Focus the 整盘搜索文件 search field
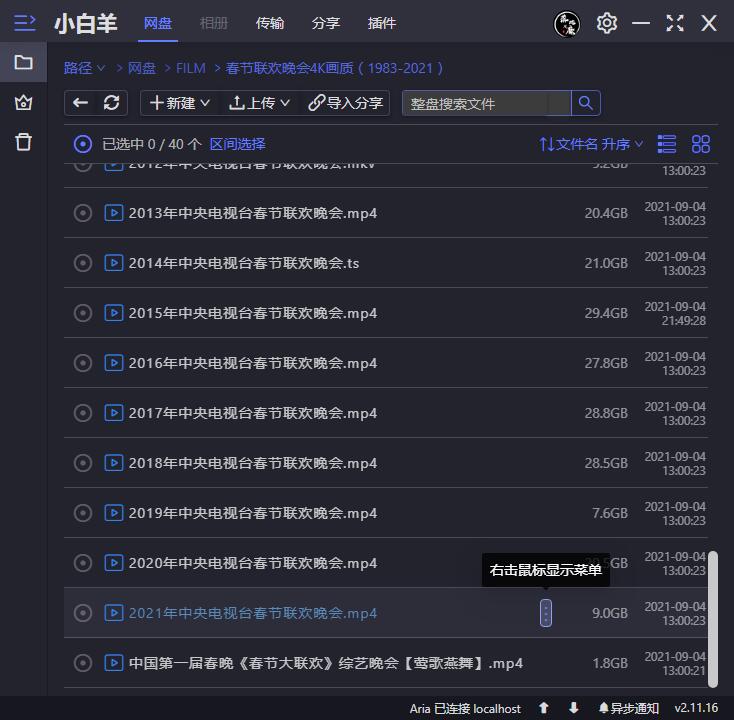Image resolution: width=734 pixels, height=720 pixels. [486, 103]
